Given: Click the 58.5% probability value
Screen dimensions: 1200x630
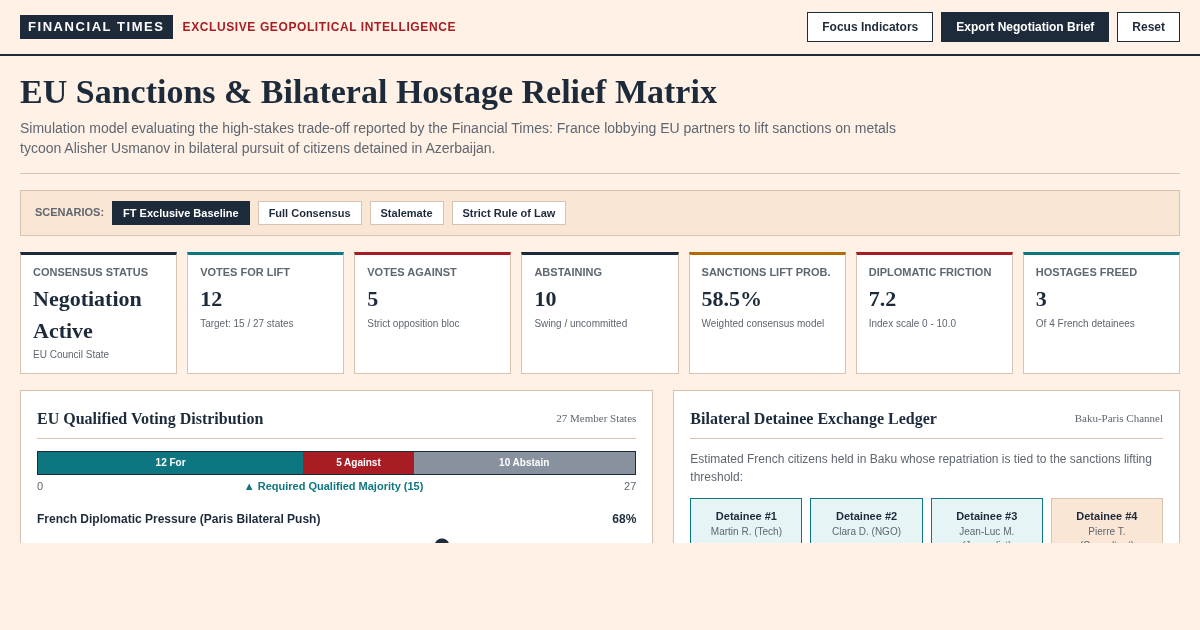Looking at the screenshot, I should tap(731, 299).
